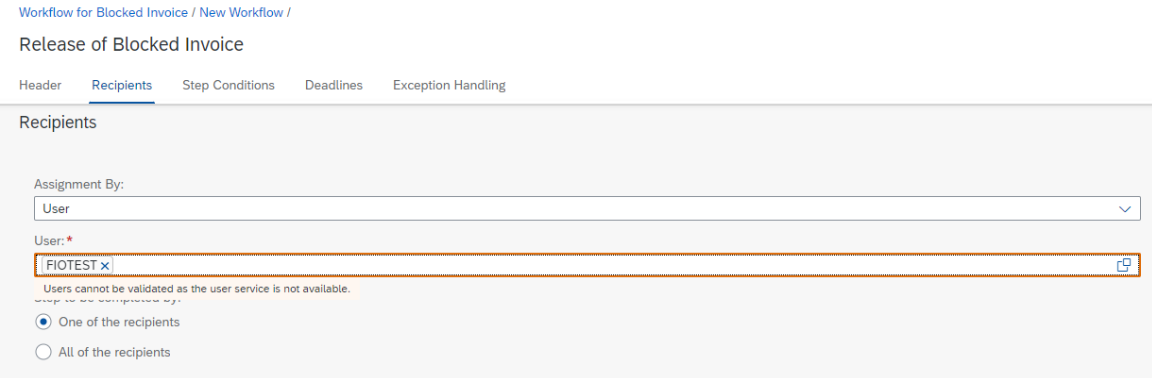Viewport: 1152px width, 378px height.
Task: Show the Exception Handling tab
Action: [x=449, y=85]
